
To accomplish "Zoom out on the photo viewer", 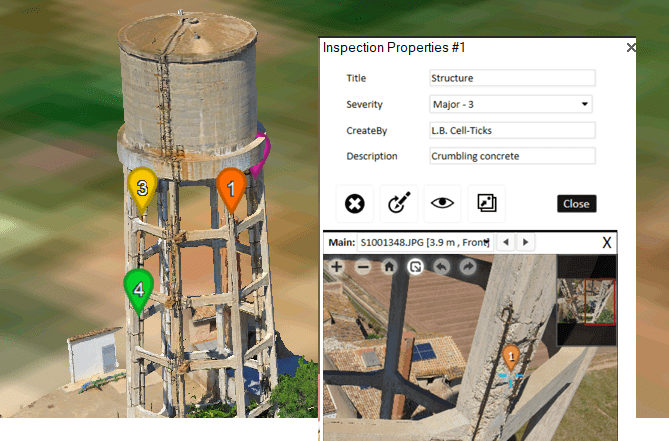I will pos(363,267).
